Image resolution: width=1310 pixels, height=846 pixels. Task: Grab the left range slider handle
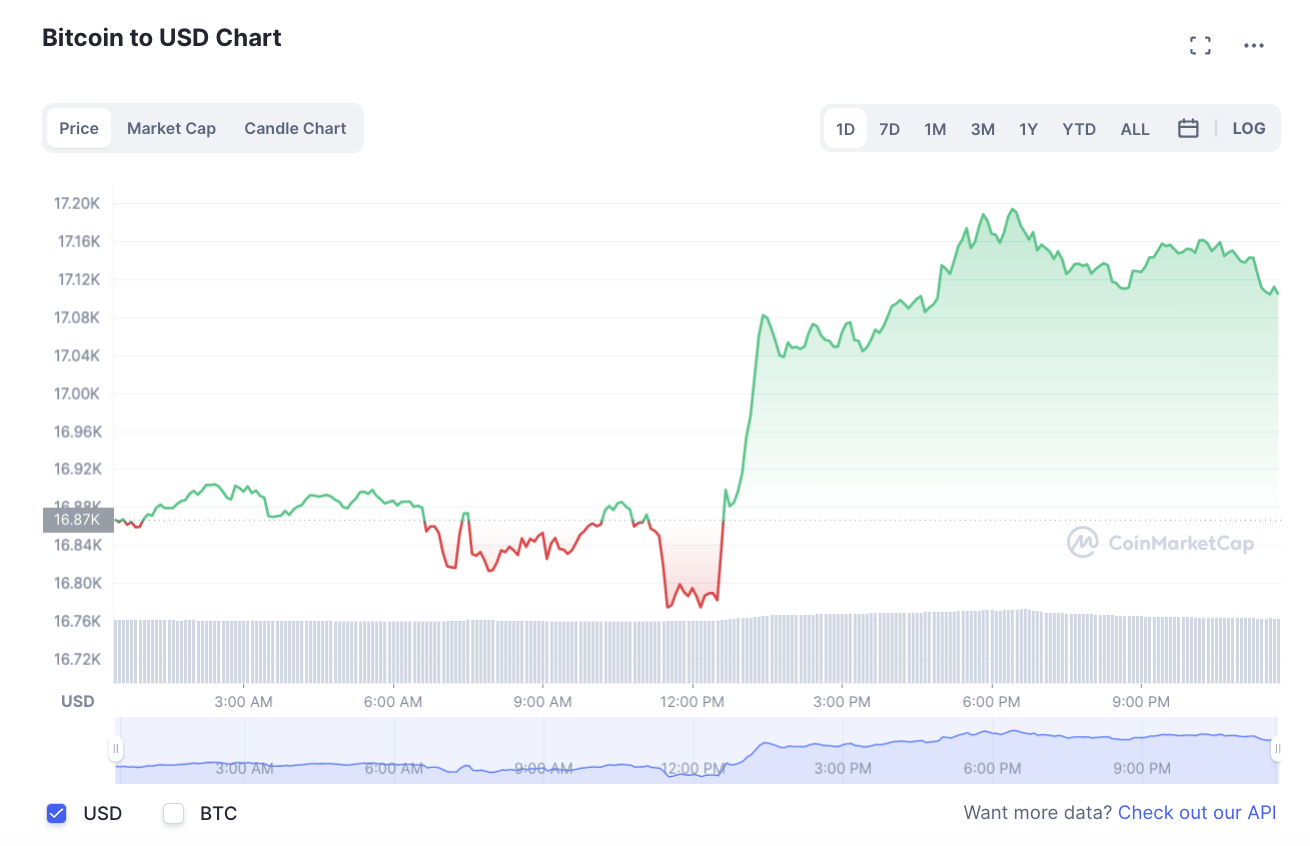(x=116, y=748)
